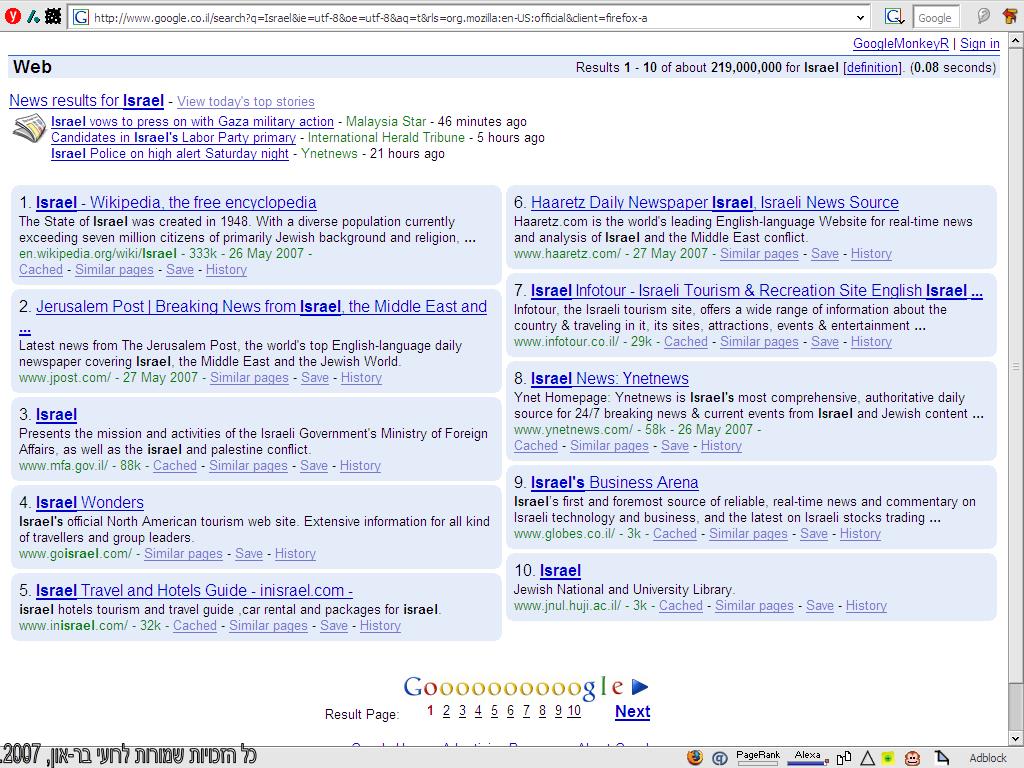Open the Israel's Business Arena result title

(x=615, y=483)
